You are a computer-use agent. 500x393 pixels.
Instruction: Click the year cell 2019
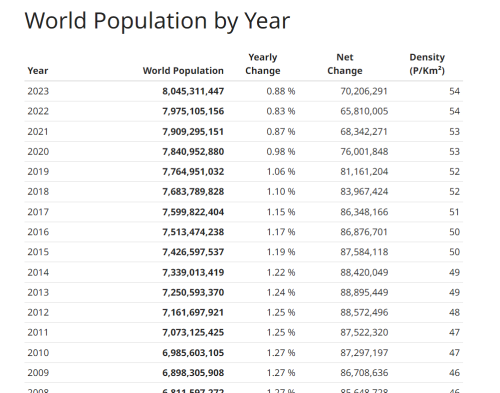click(x=38, y=172)
